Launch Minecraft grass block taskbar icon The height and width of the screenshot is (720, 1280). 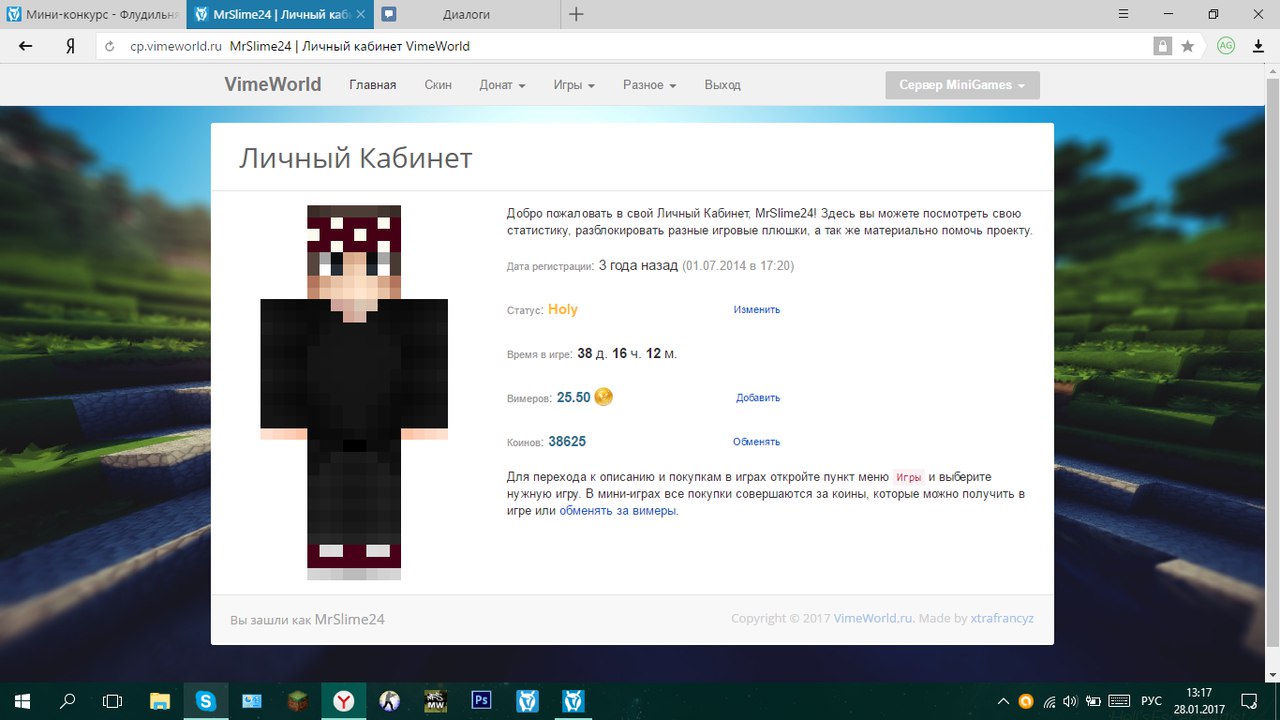tap(298, 701)
